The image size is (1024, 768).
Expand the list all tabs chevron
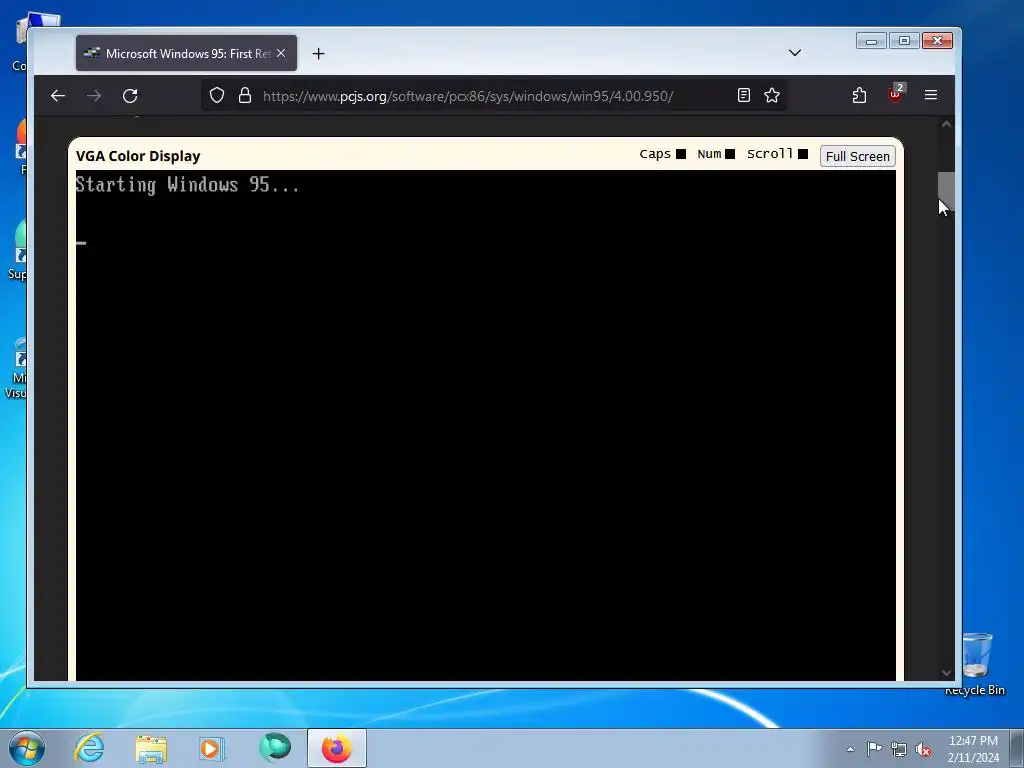795,53
